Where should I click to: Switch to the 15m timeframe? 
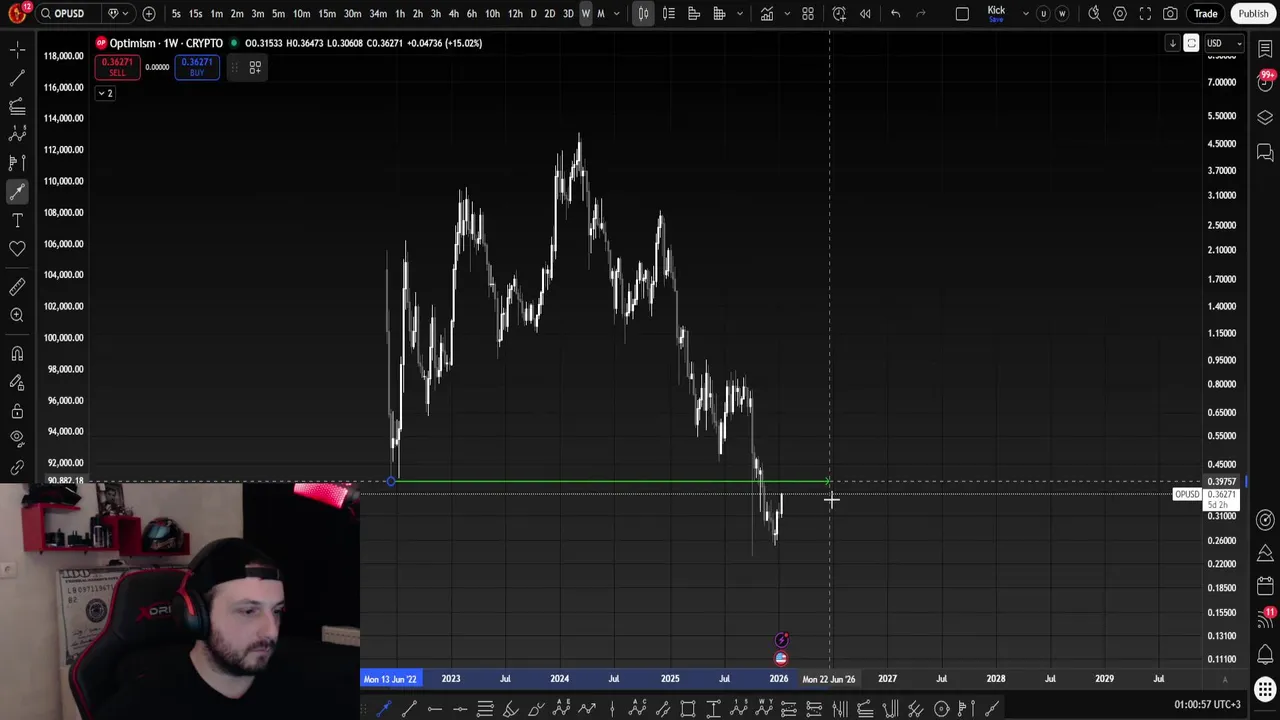pos(327,14)
